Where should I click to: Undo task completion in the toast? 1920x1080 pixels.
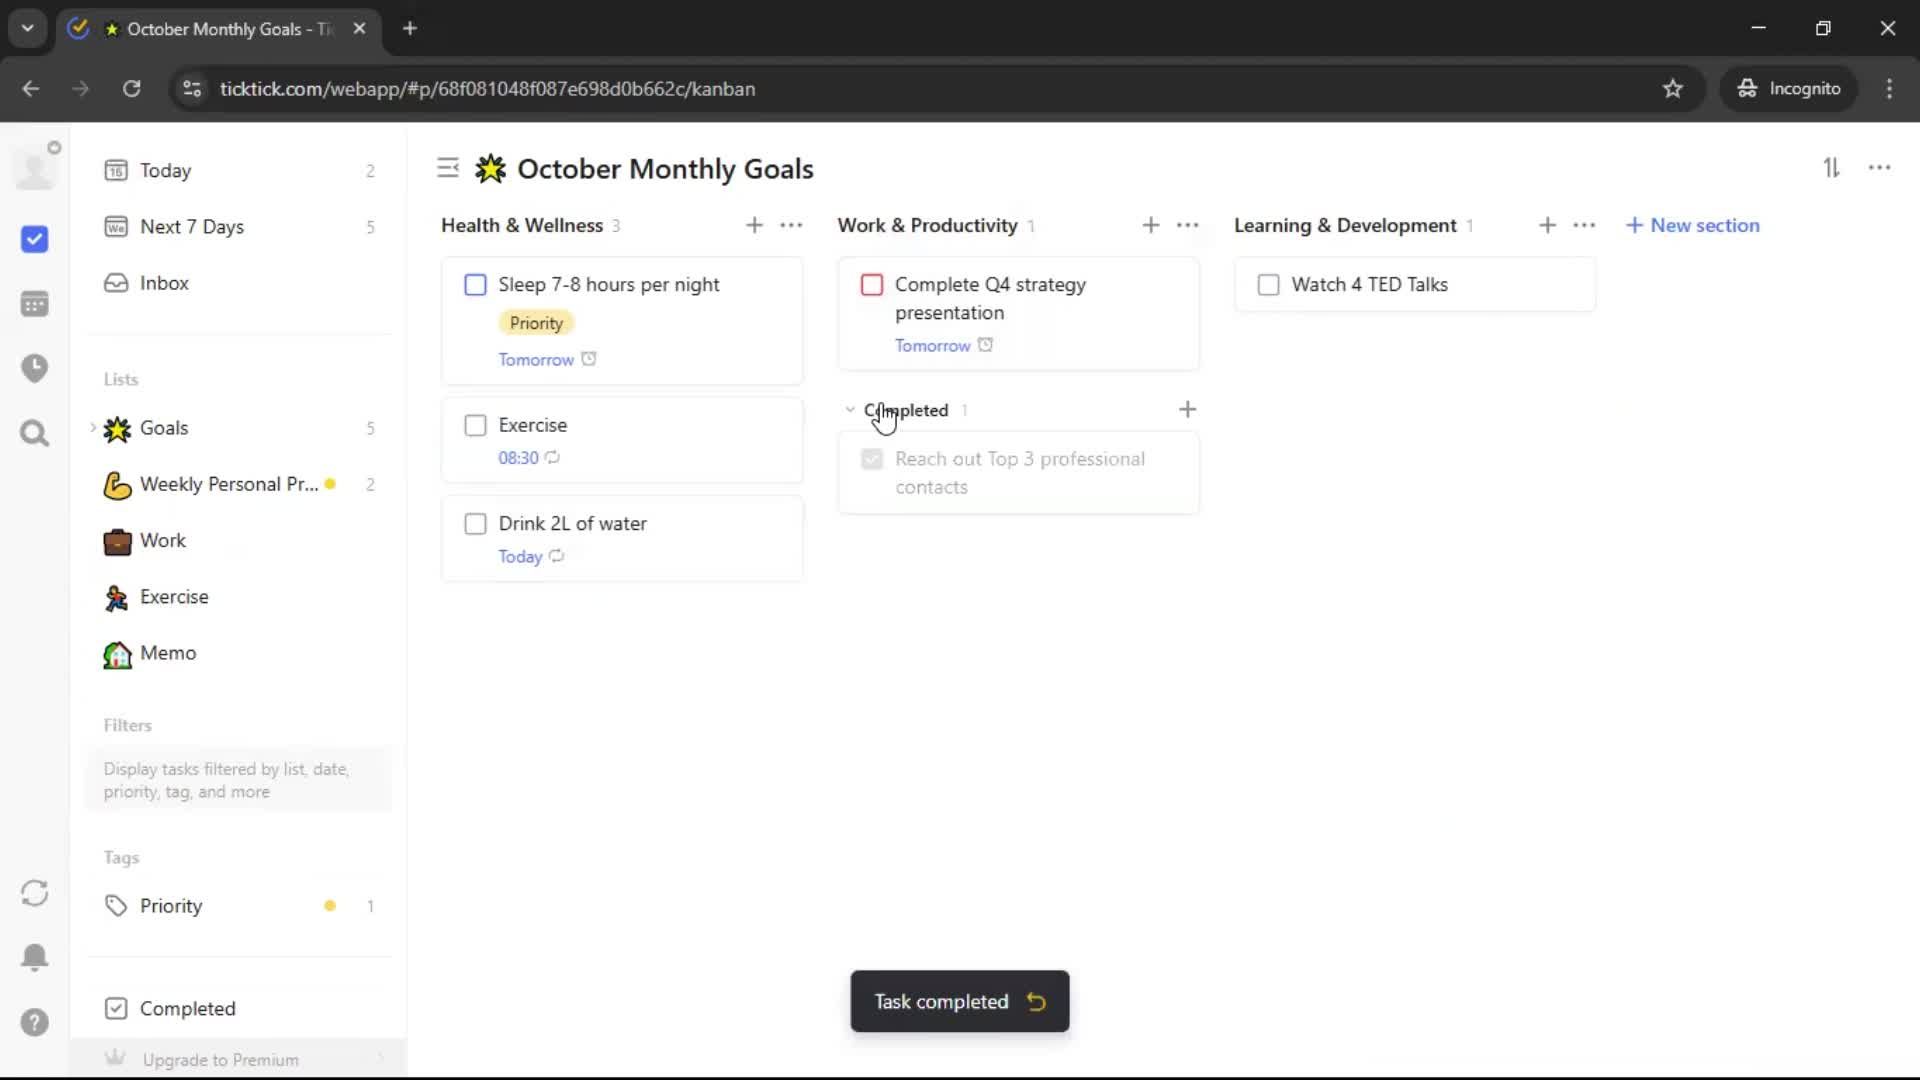click(x=1037, y=1001)
